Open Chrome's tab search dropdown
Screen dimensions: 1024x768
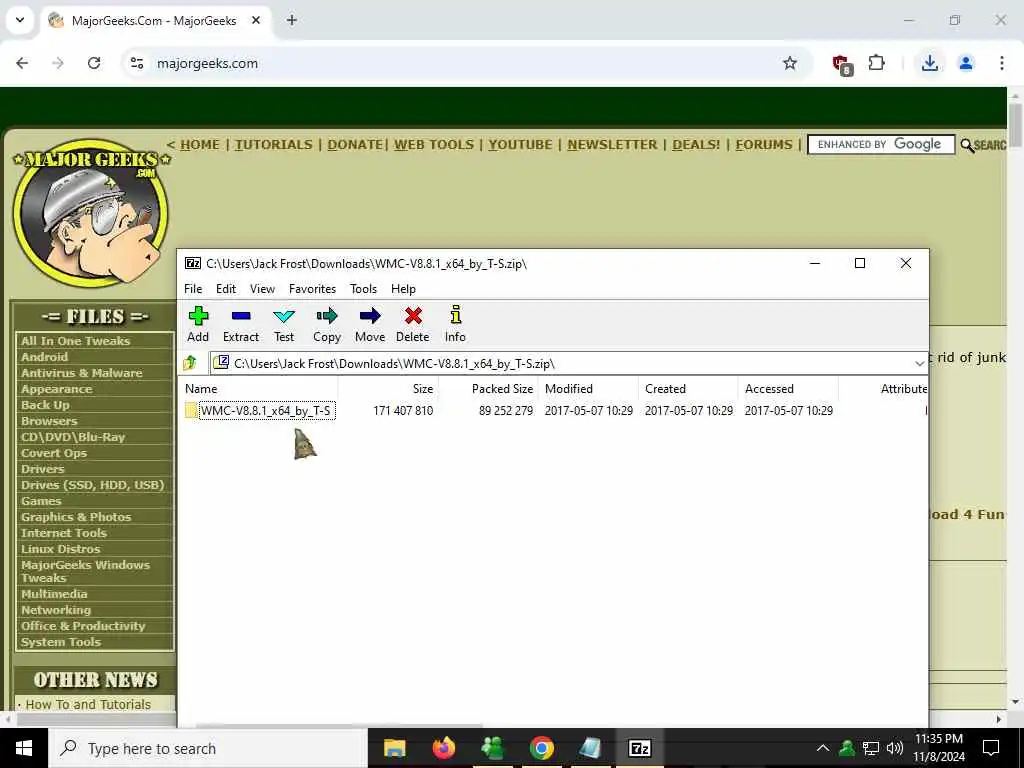pos(20,20)
